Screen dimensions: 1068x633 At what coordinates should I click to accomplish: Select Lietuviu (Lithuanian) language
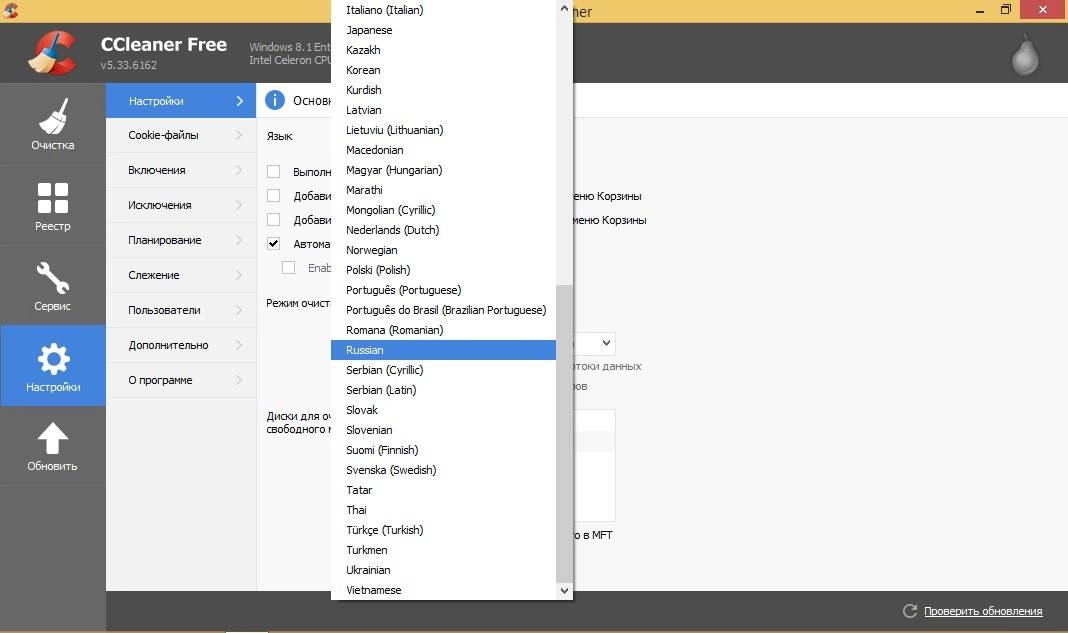click(443, 130)
